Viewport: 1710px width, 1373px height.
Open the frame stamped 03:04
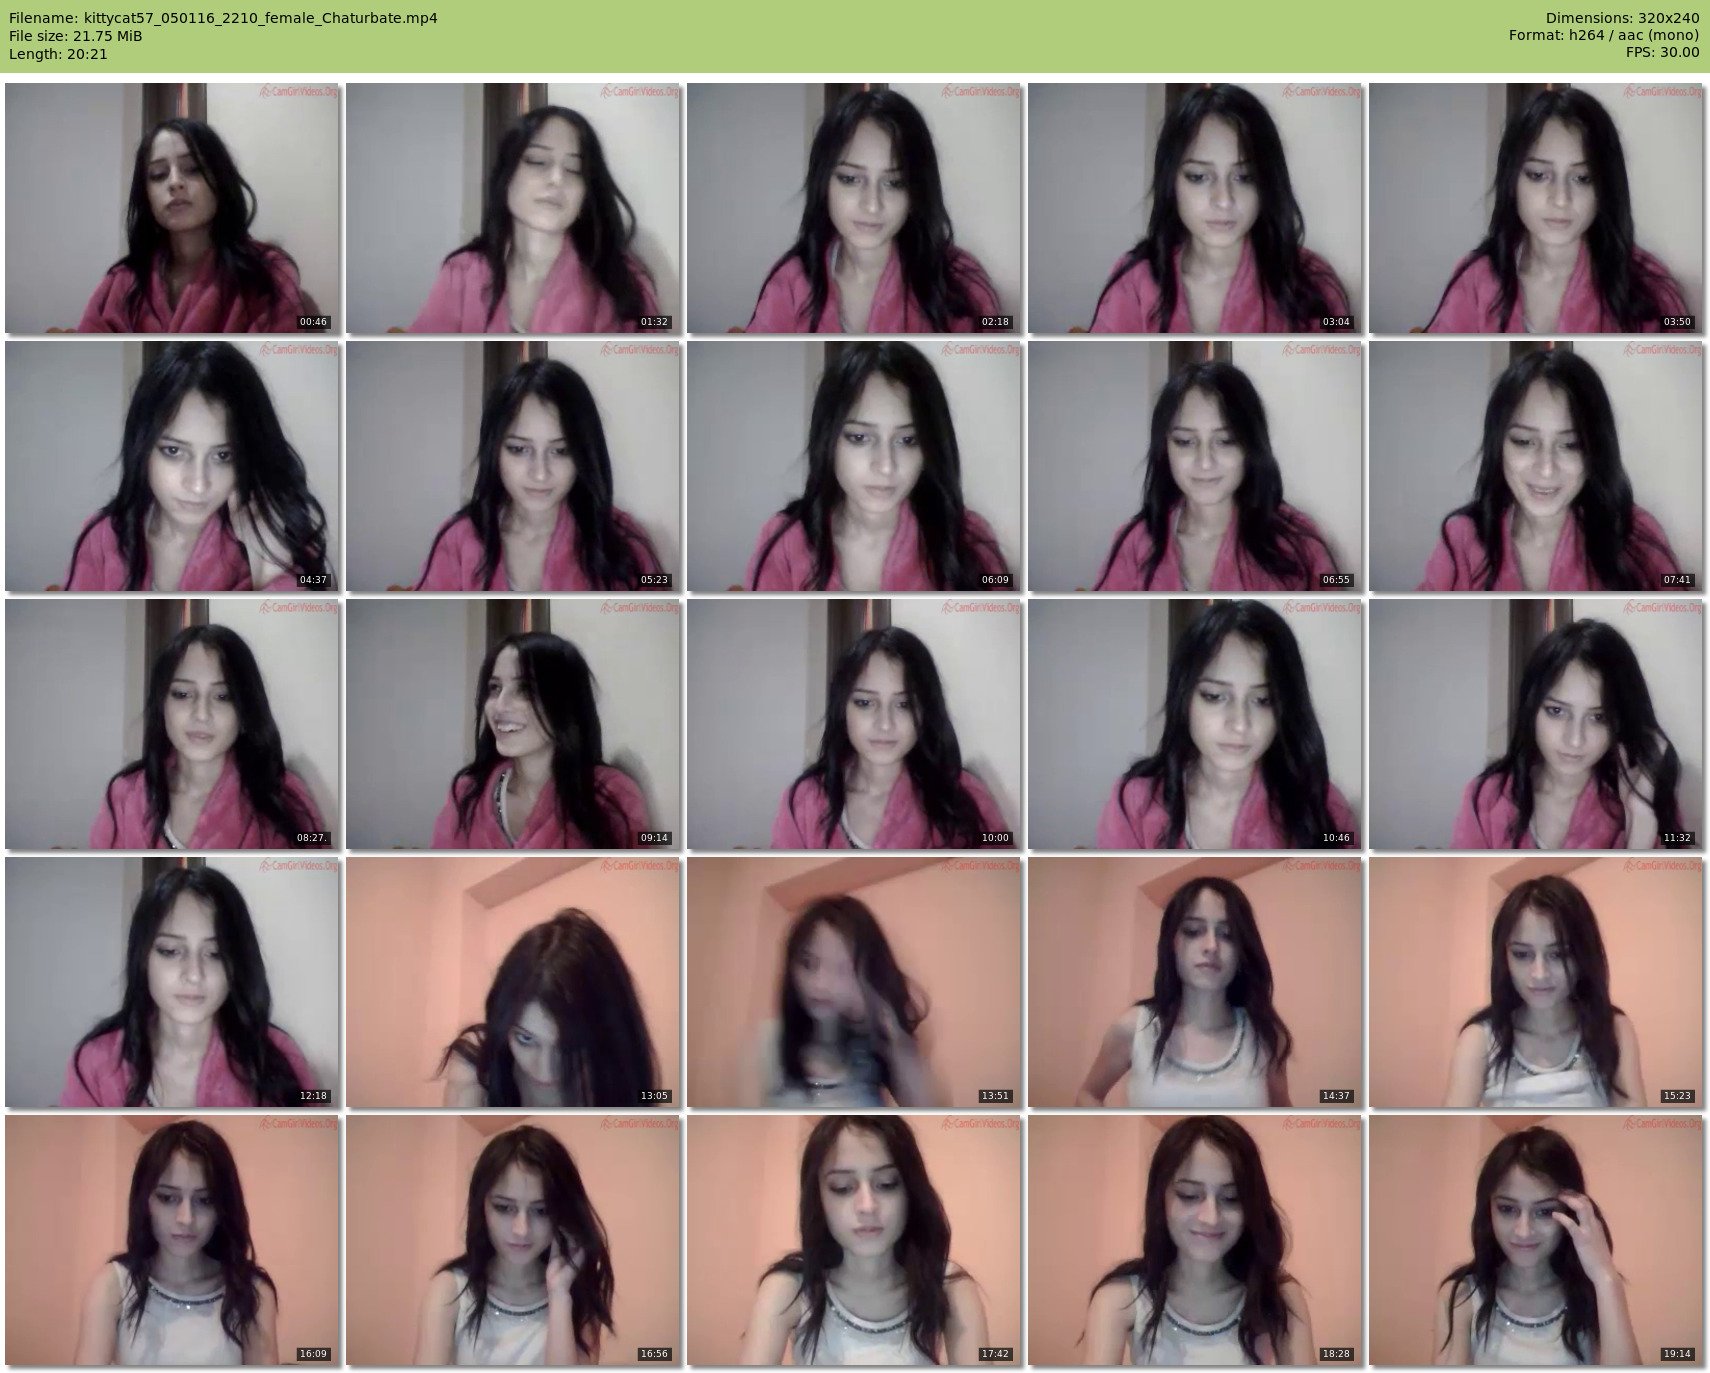[1194, 208]
